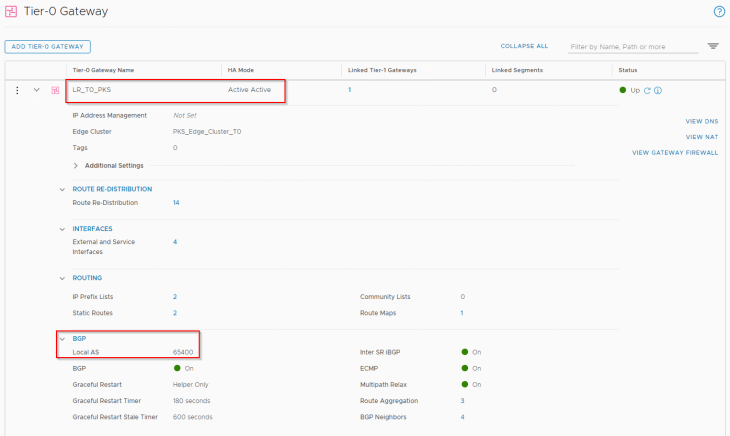Screen dimensions: 730x436
Task: Open the Route Re-Distribution count 14
Action: (x=176, y=203)
